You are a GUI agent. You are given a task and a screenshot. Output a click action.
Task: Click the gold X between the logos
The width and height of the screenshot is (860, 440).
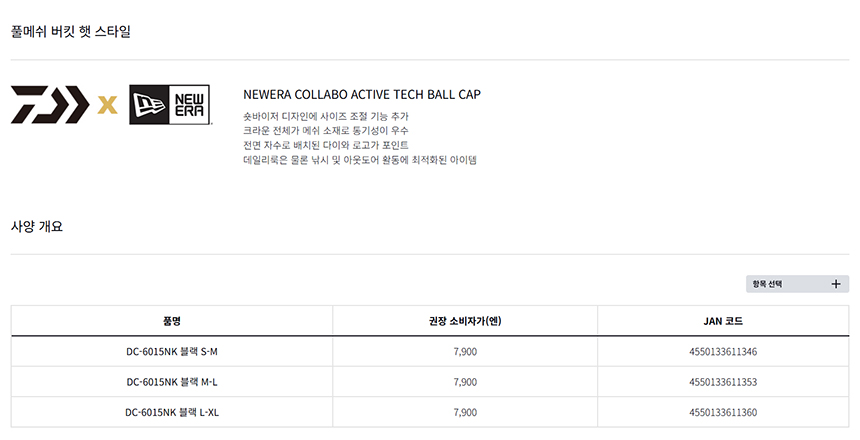(x=108, y=104)
